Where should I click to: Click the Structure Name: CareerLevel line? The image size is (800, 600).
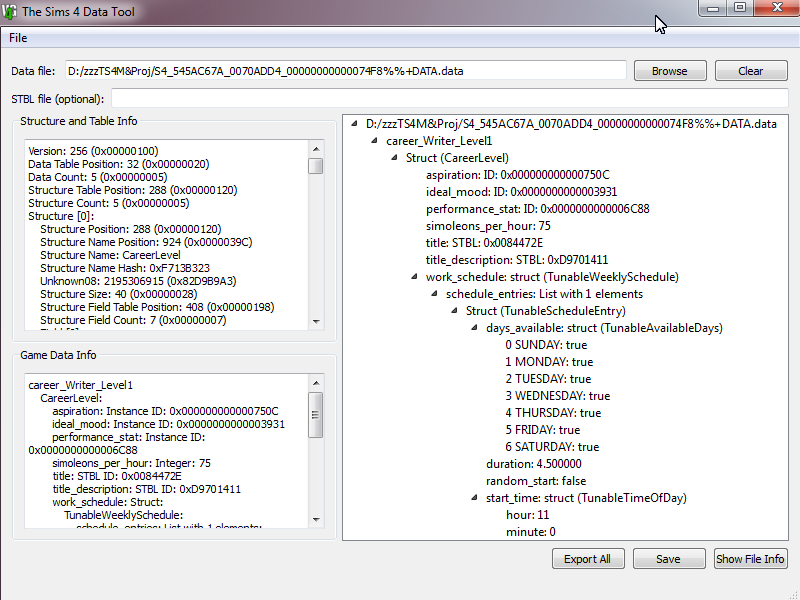pyautogui.click(x=110, y=255)
